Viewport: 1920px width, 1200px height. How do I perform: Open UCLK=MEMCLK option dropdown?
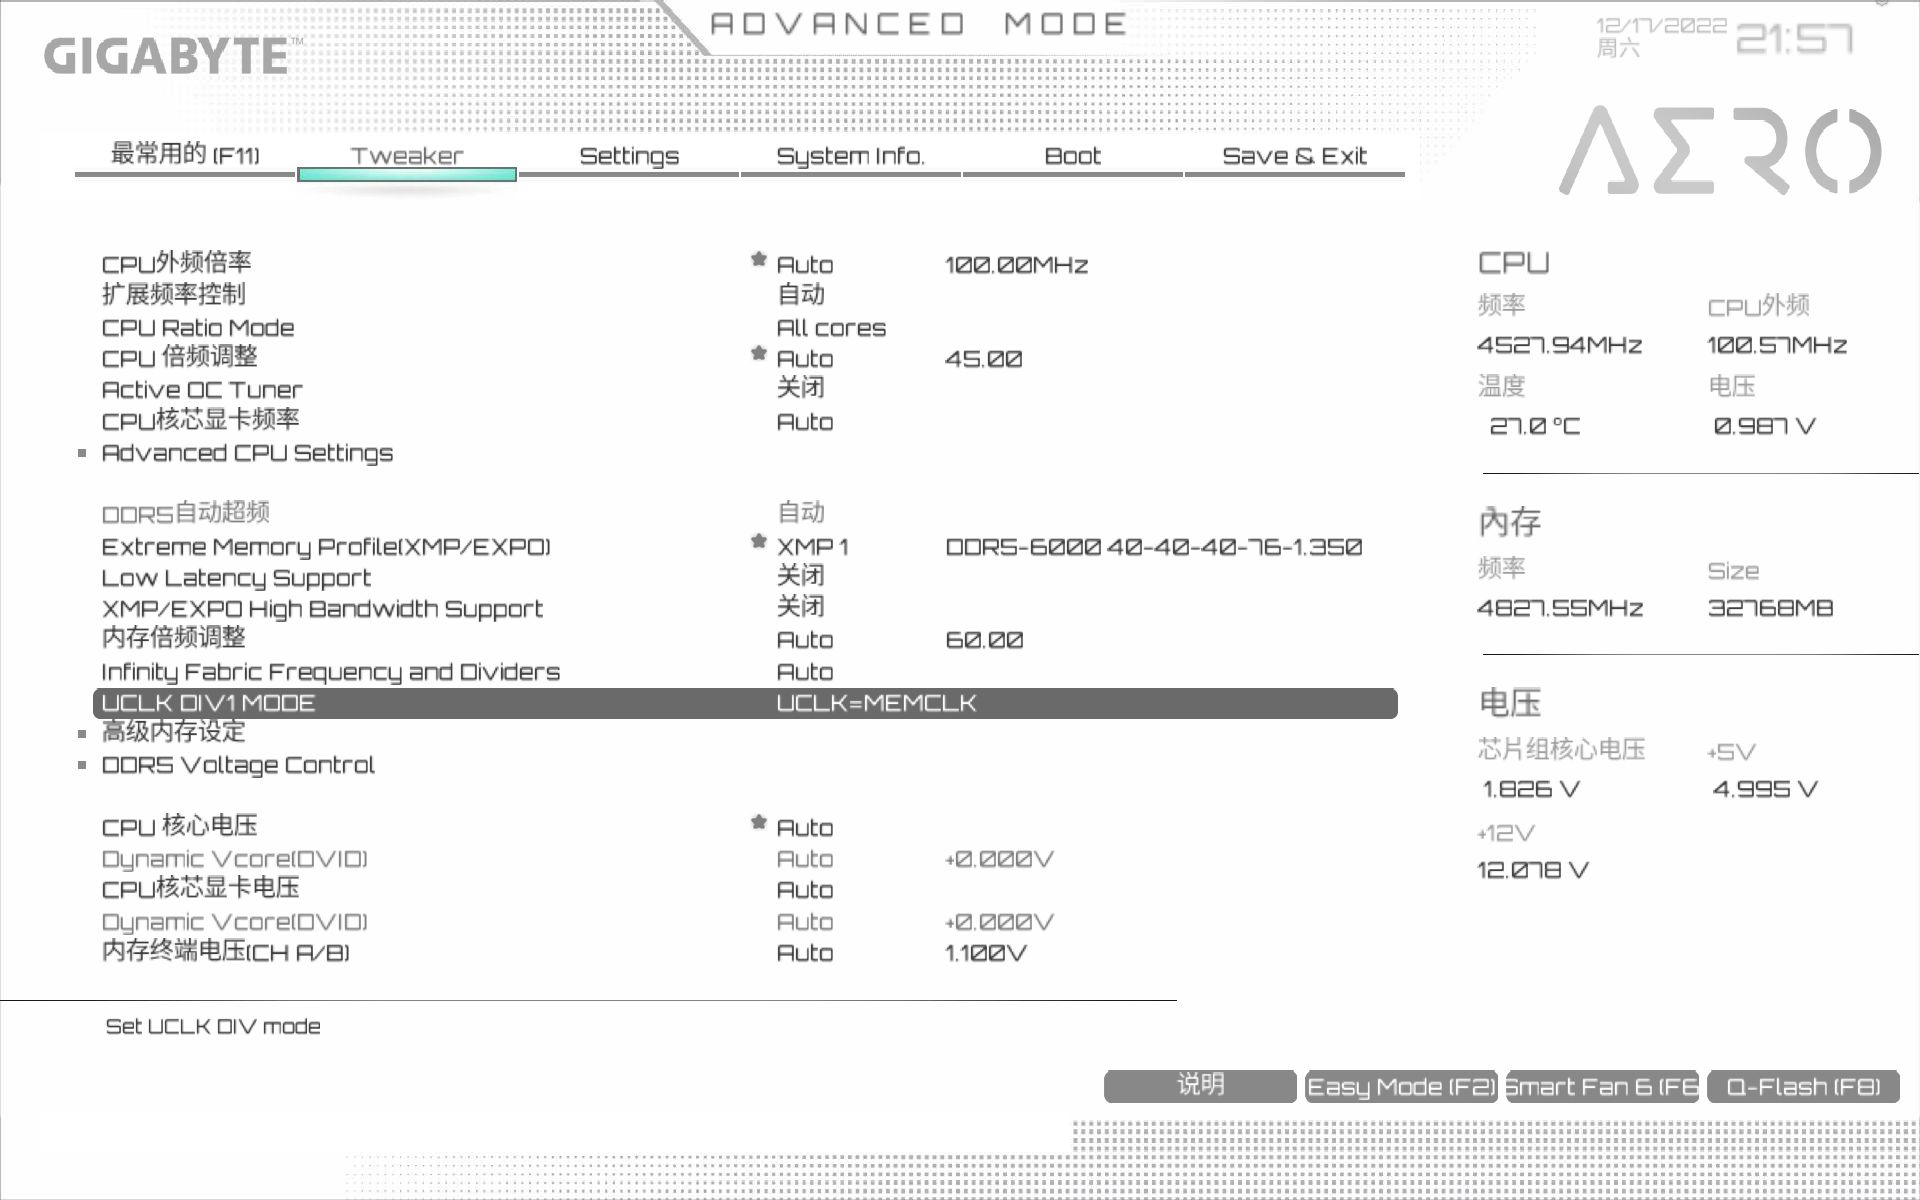click(x=876, y=703)
